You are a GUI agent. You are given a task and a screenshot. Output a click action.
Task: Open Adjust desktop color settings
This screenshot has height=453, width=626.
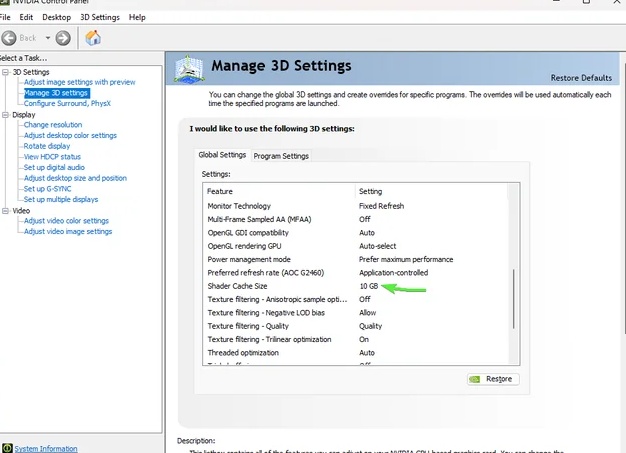(70, 135)
